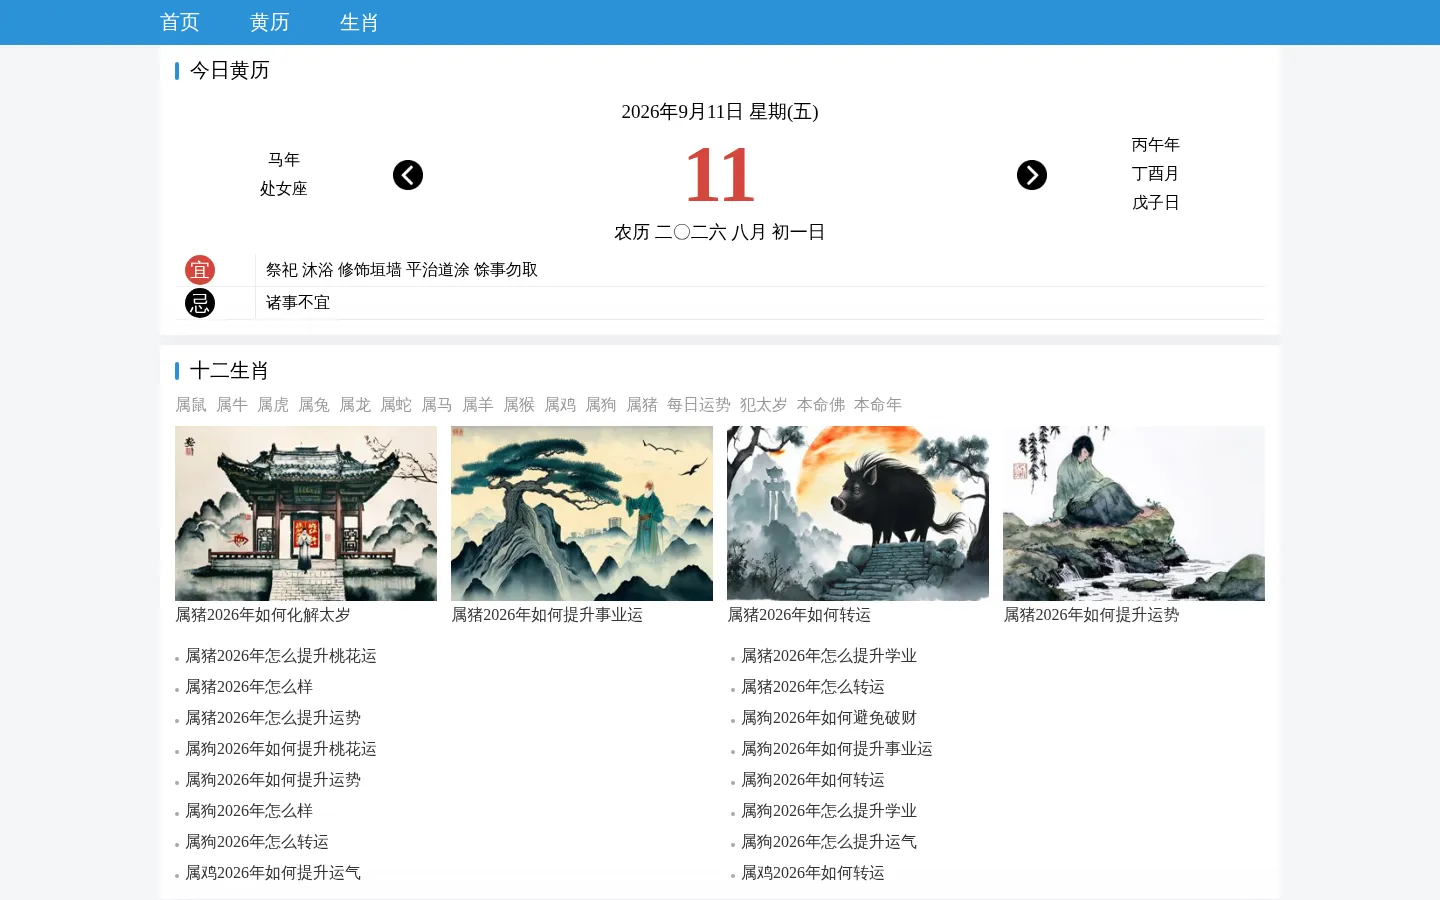The image size is (1440, 900).
Task: Open the pine tree and scholar thumbnail
Action: click(x=582, y=513)
